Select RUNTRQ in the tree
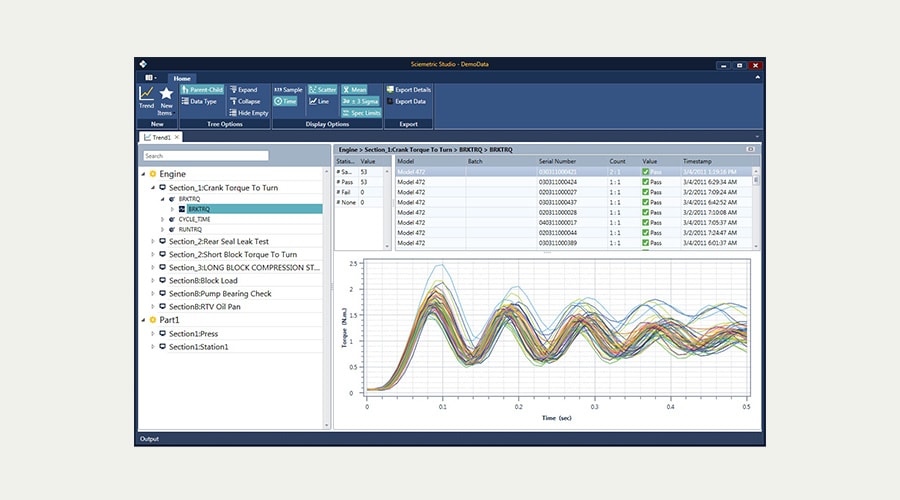This screenshot has height=500, width=900. [190, 230]
